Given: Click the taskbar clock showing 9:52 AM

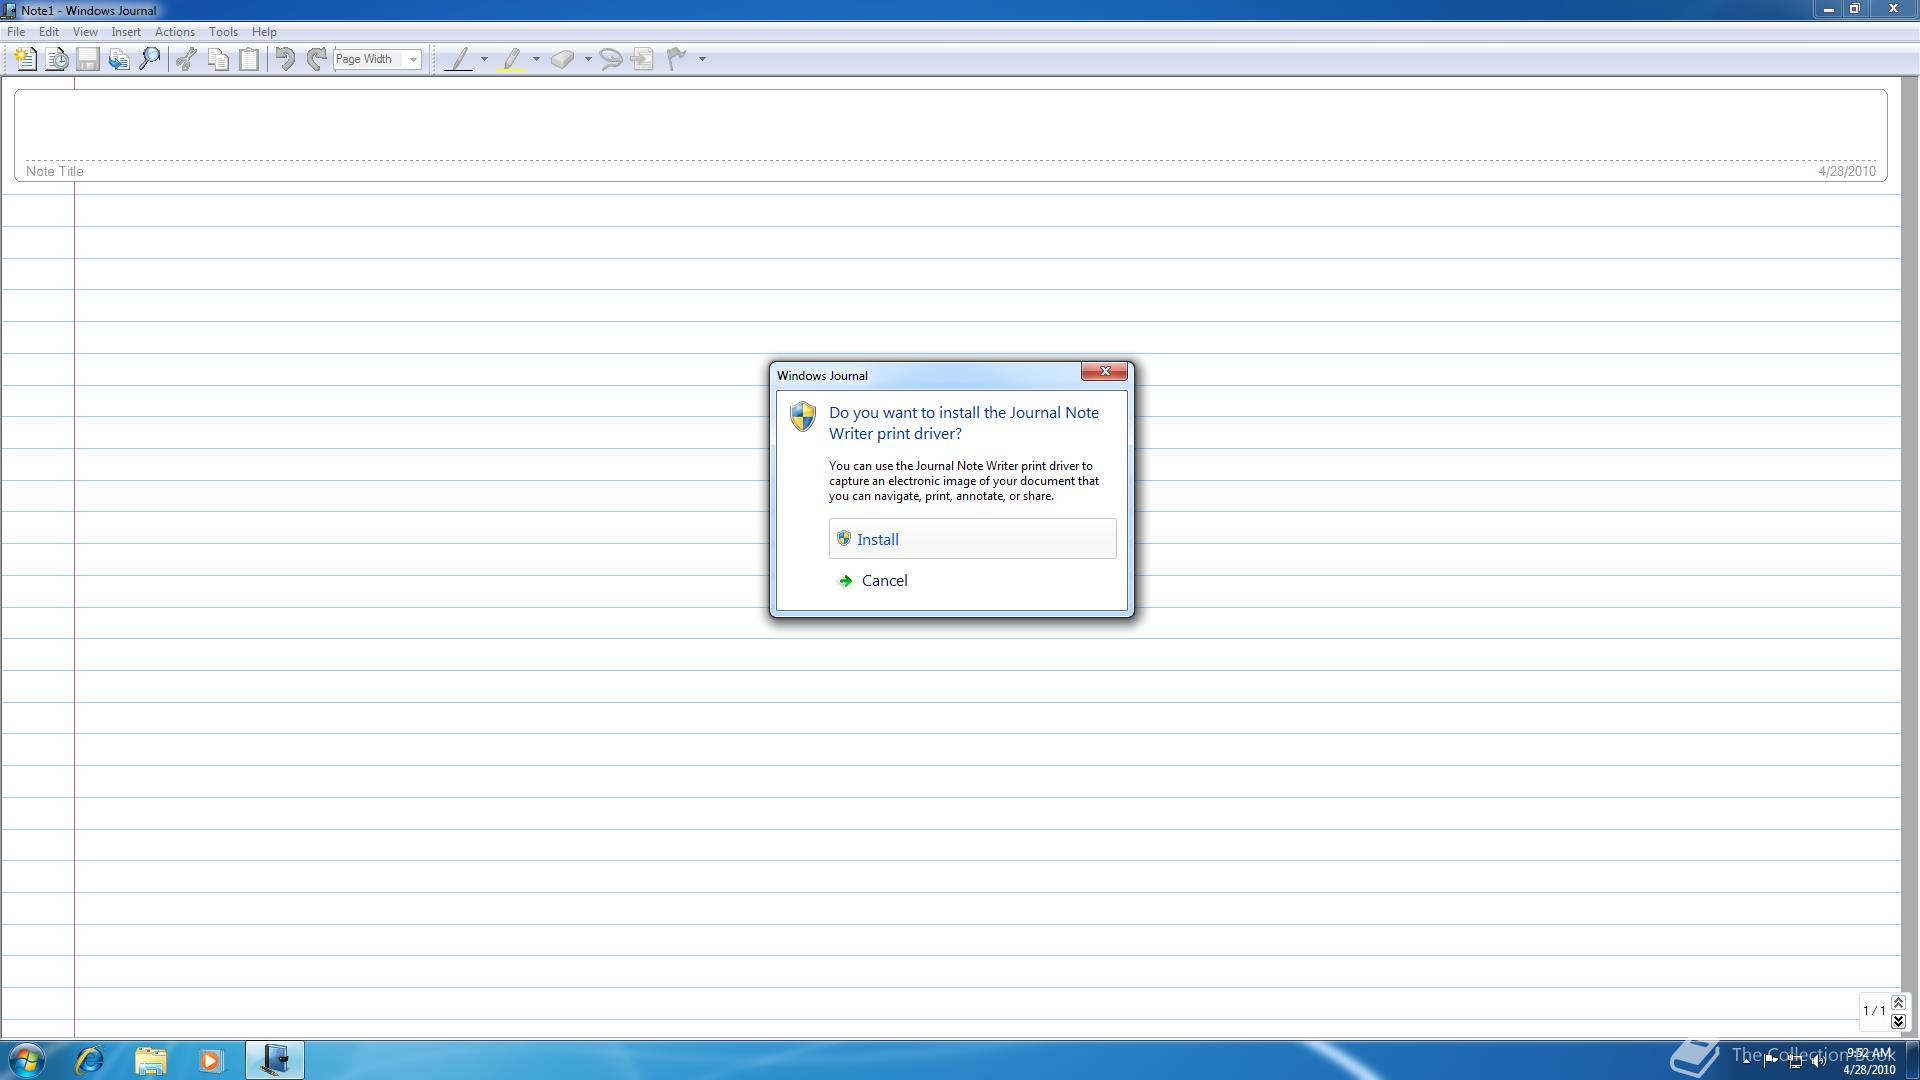Looking at the screenshot, I should [x=1869, y=1061].
